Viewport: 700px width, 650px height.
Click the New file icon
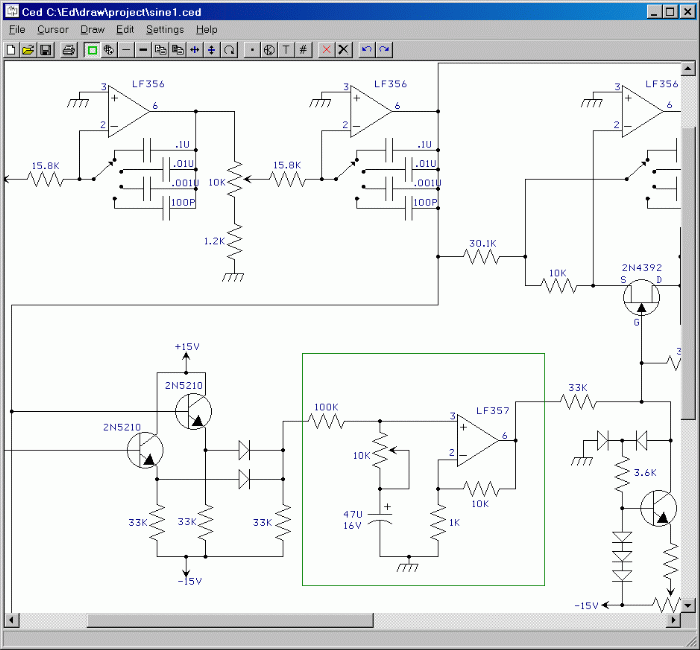(11, 49)
